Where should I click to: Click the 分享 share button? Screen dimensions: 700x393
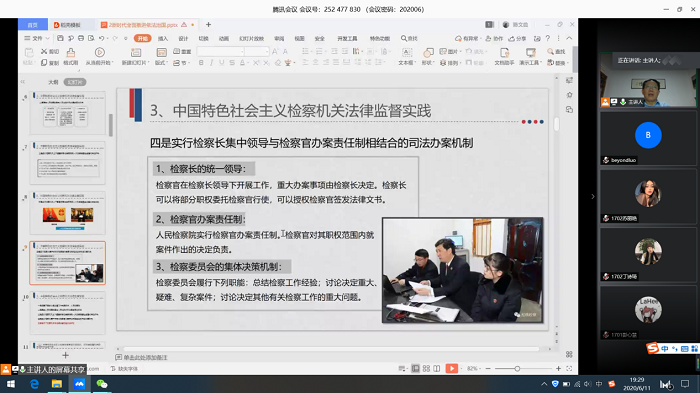[x=517, y=38]
